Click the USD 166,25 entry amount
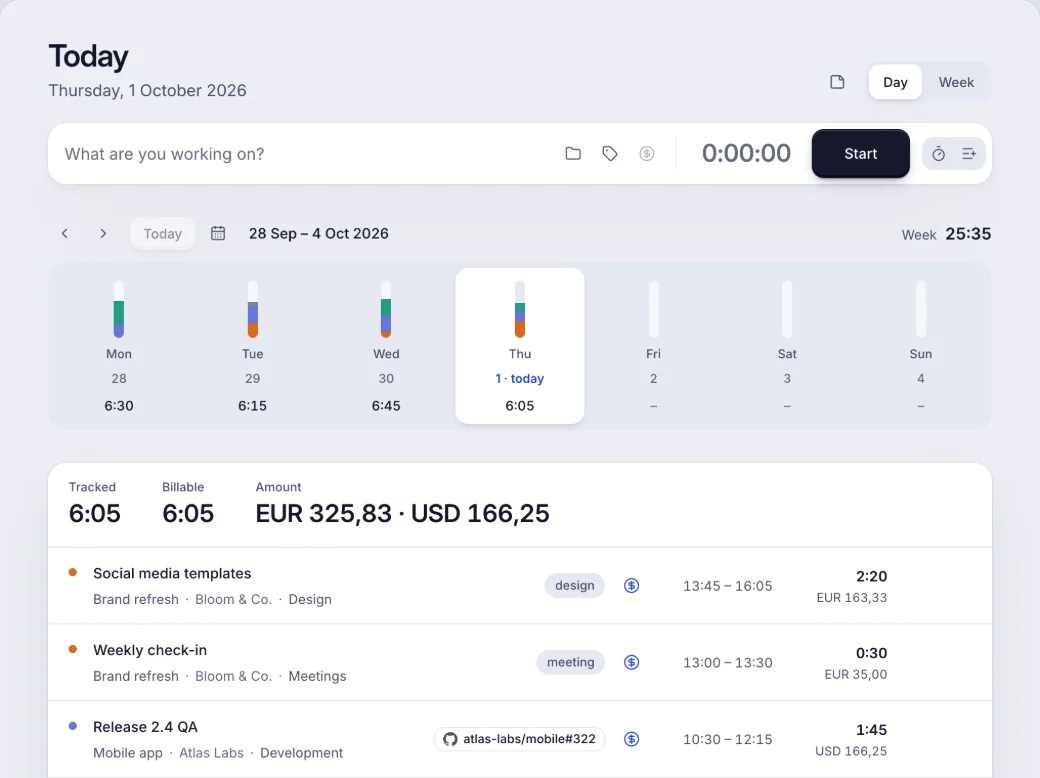Image resolution: width=1040 pixels, height=778 pixels. pos(851,751)
